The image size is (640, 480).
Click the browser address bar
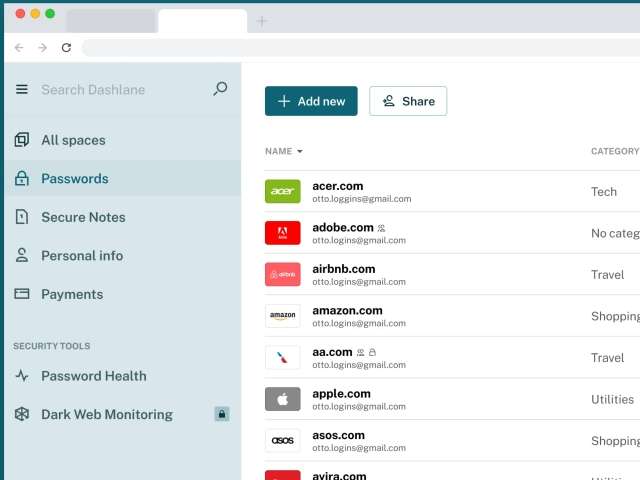[361, 48]
